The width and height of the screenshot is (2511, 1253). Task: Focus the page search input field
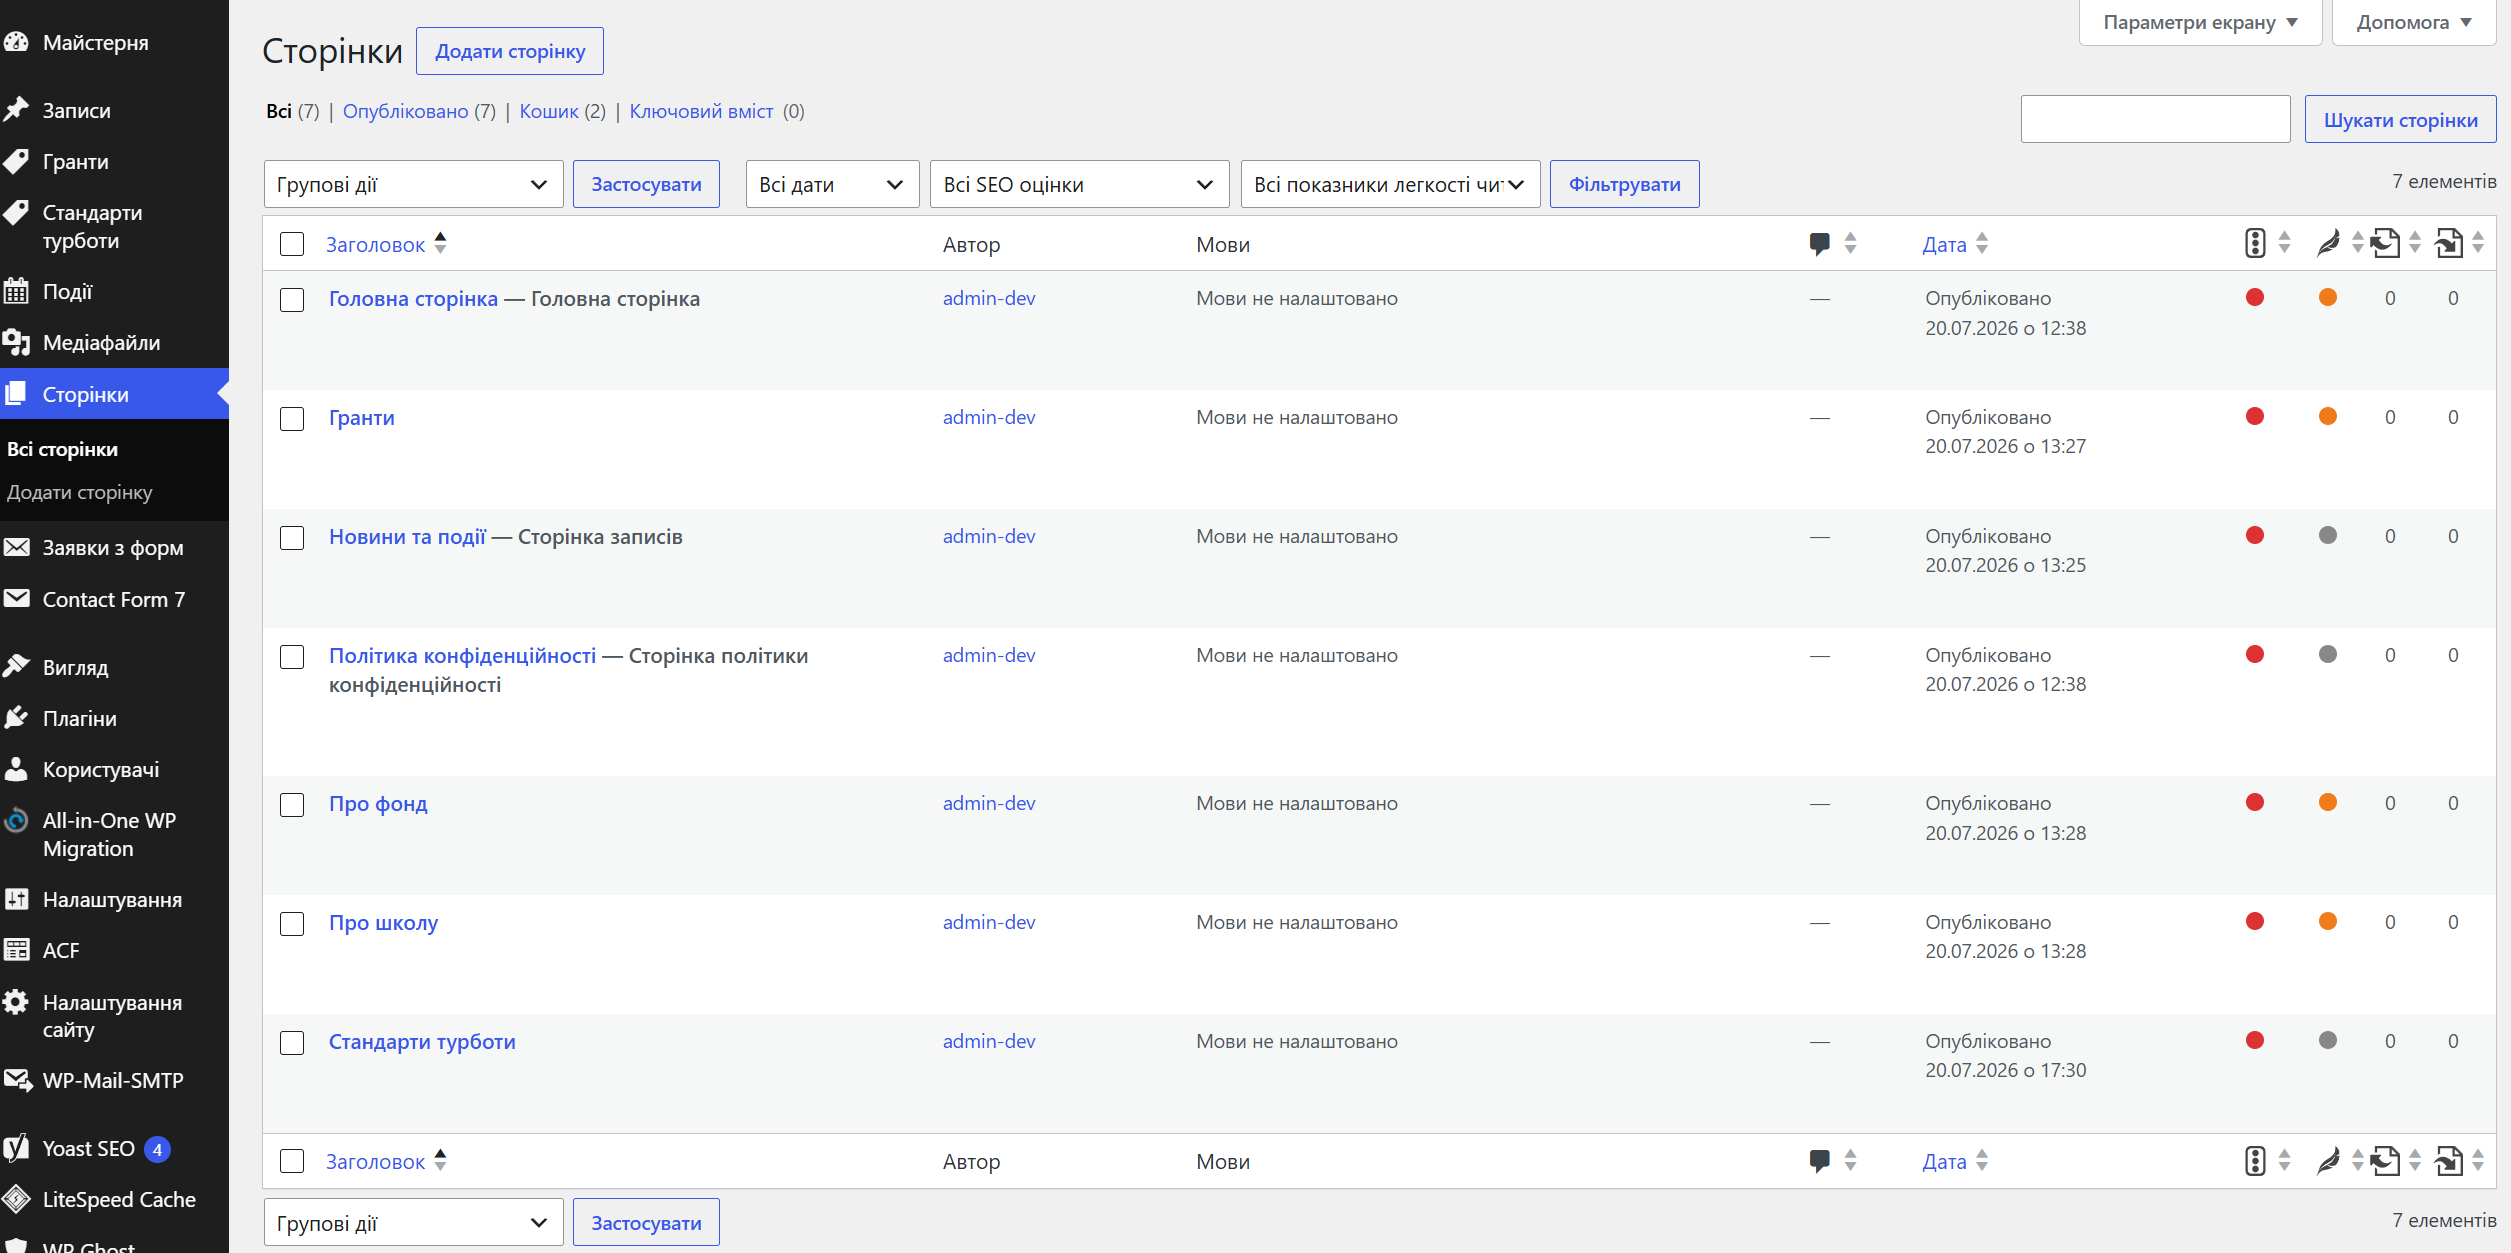pyautogui.click(x=2155, y=119)
